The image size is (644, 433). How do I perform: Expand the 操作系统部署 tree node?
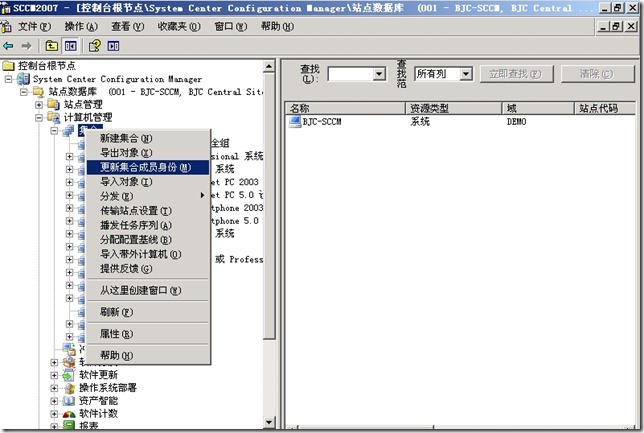tap(54, 388)
